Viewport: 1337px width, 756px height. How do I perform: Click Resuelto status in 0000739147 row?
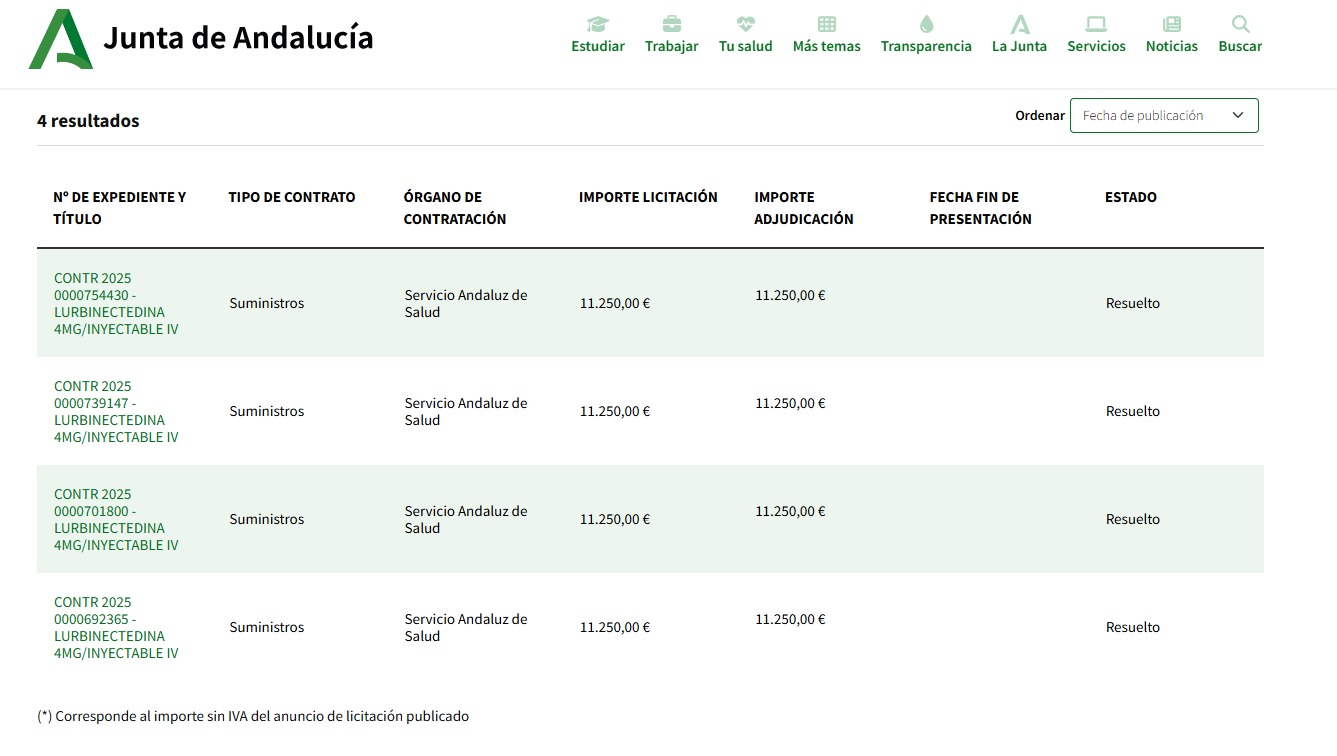point(1133,411)
